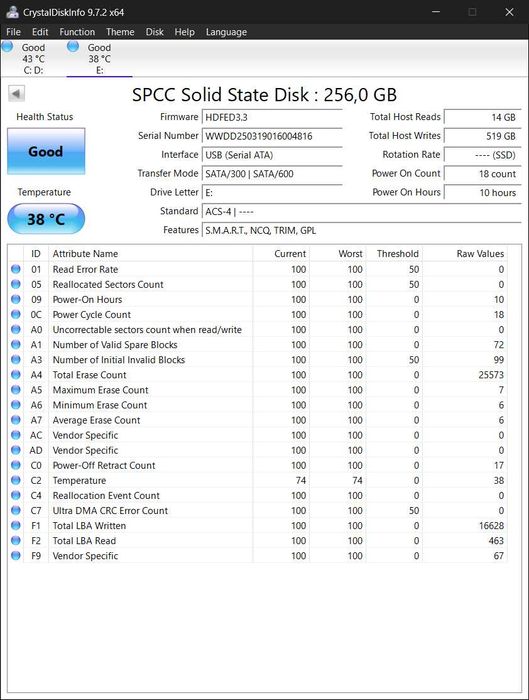This screenshot has width=529, height=700.
Task: Click the disk title SPCC Solid State Disk
Action: 264,95
